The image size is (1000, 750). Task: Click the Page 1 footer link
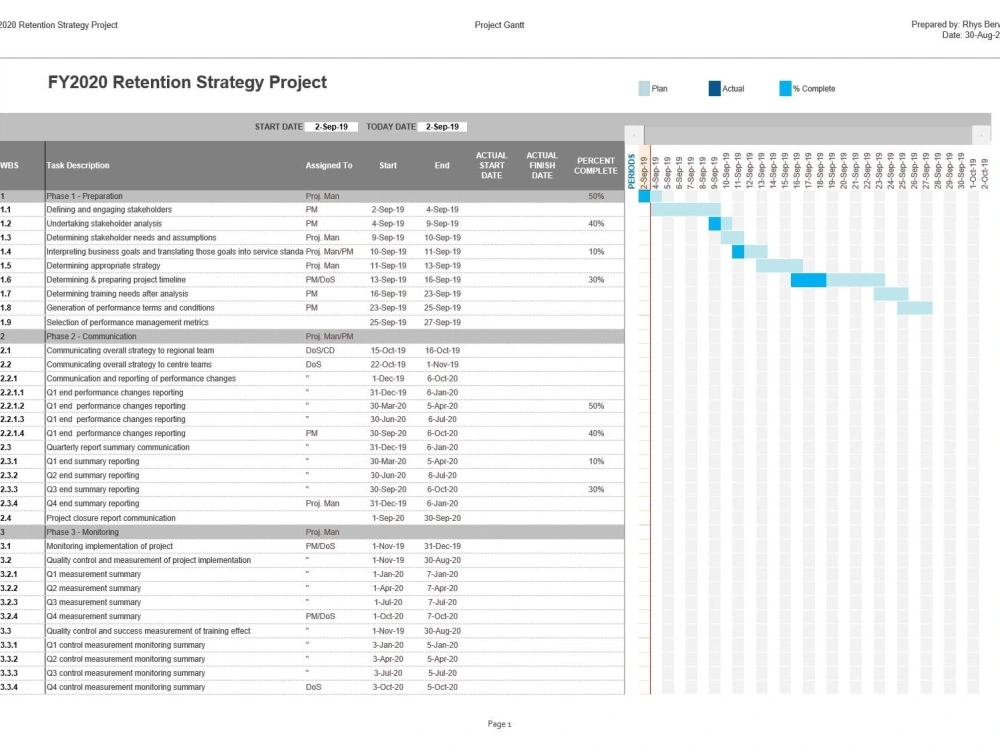499,724
